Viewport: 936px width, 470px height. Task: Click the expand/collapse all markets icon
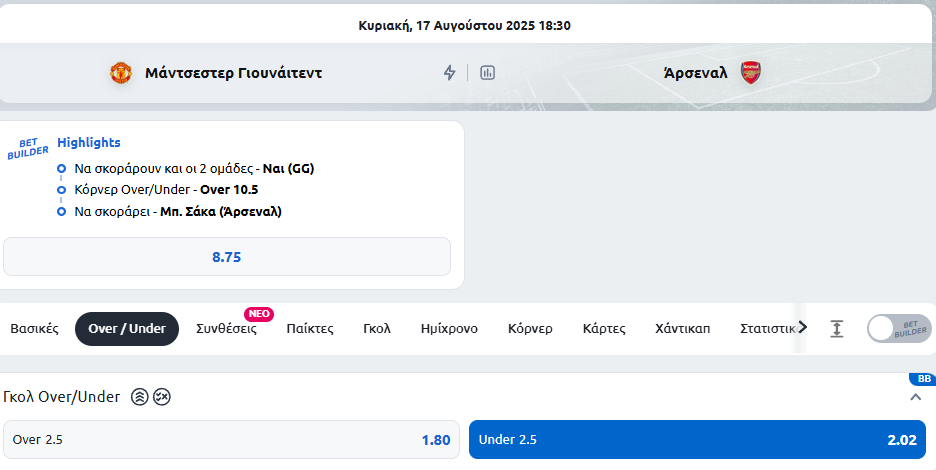click(x=837, y=328)
